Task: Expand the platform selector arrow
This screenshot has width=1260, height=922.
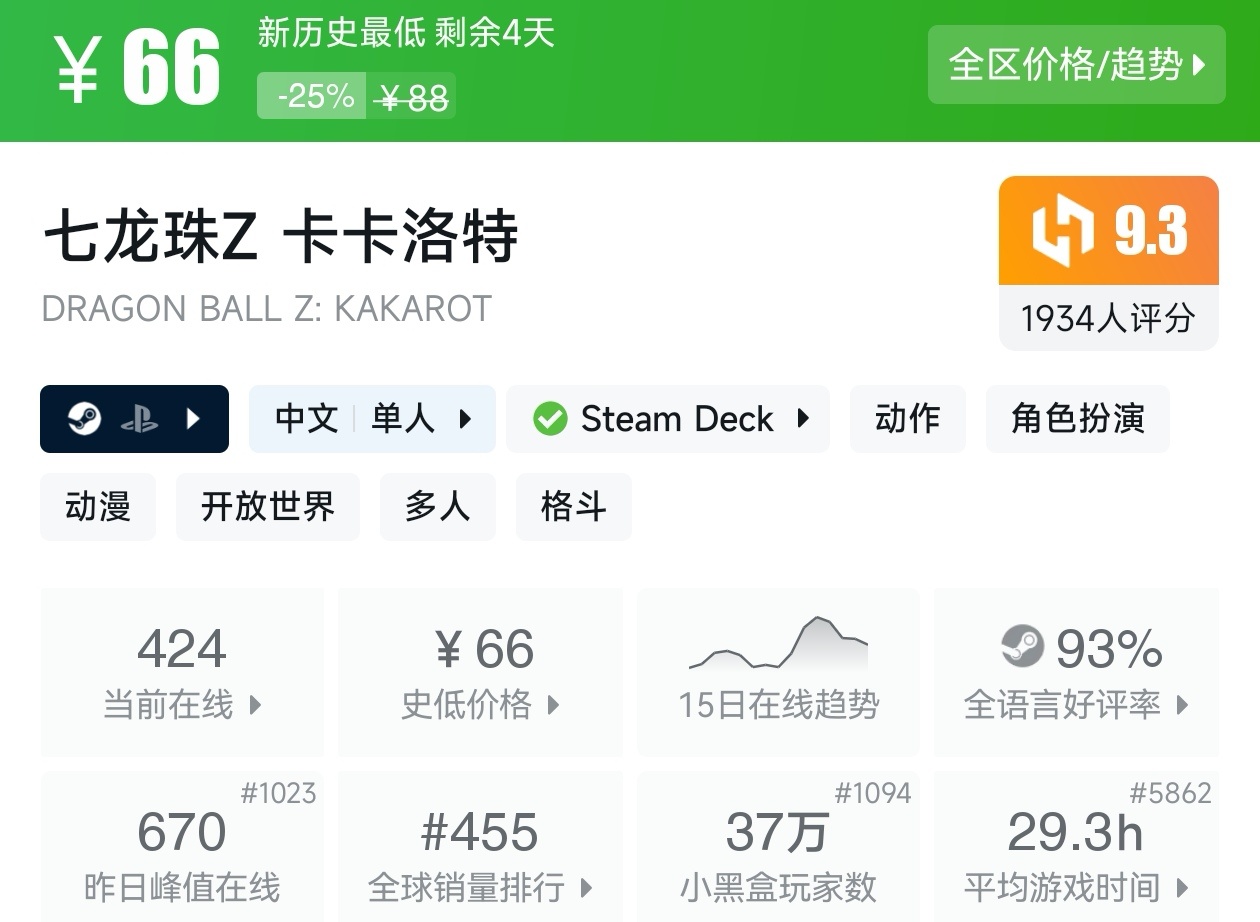Action: click(x=194, y=419)
